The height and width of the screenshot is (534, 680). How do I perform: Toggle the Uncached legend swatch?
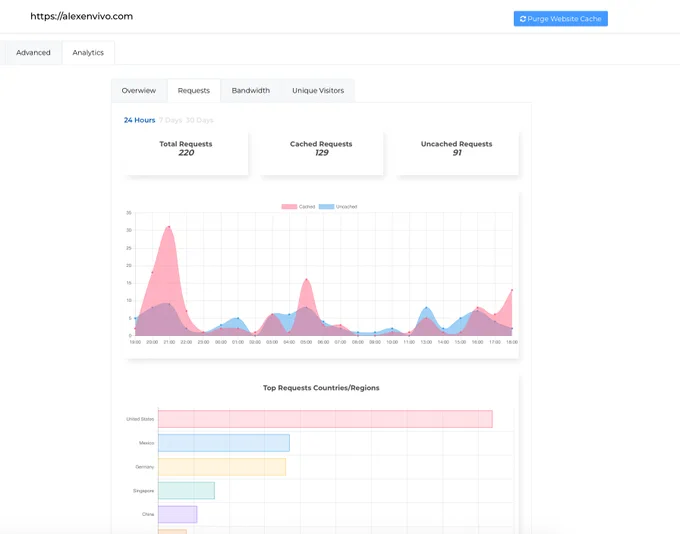click(327, 206)
